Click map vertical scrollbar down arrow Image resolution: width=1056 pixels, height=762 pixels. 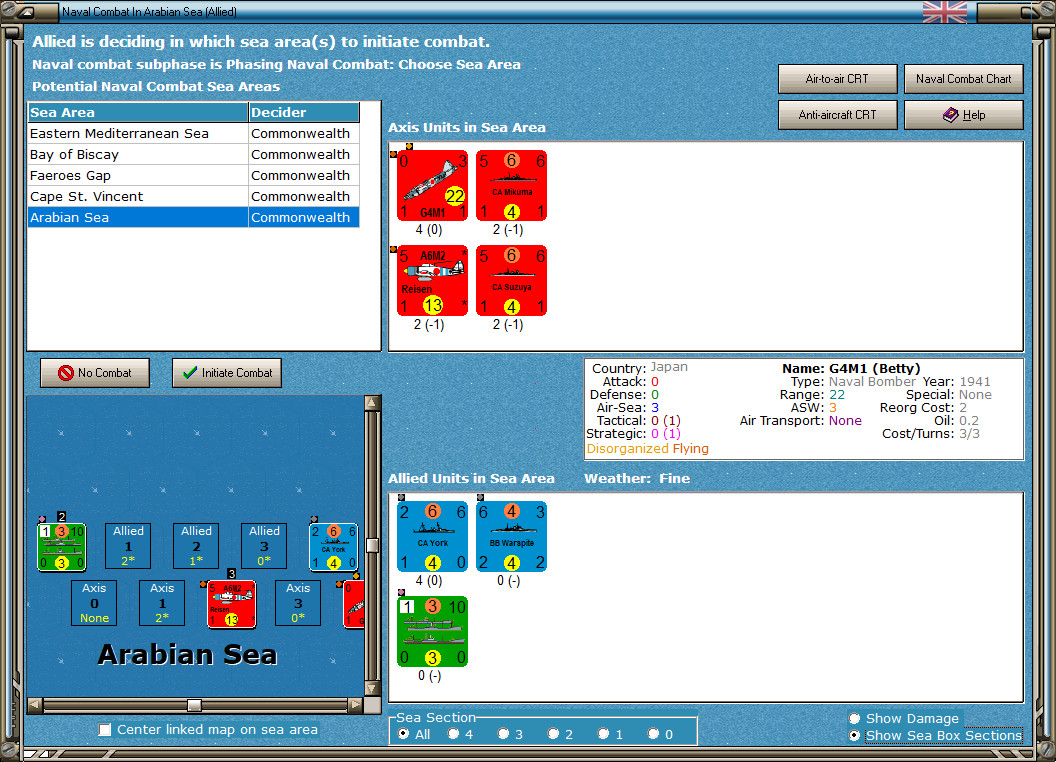372,689
